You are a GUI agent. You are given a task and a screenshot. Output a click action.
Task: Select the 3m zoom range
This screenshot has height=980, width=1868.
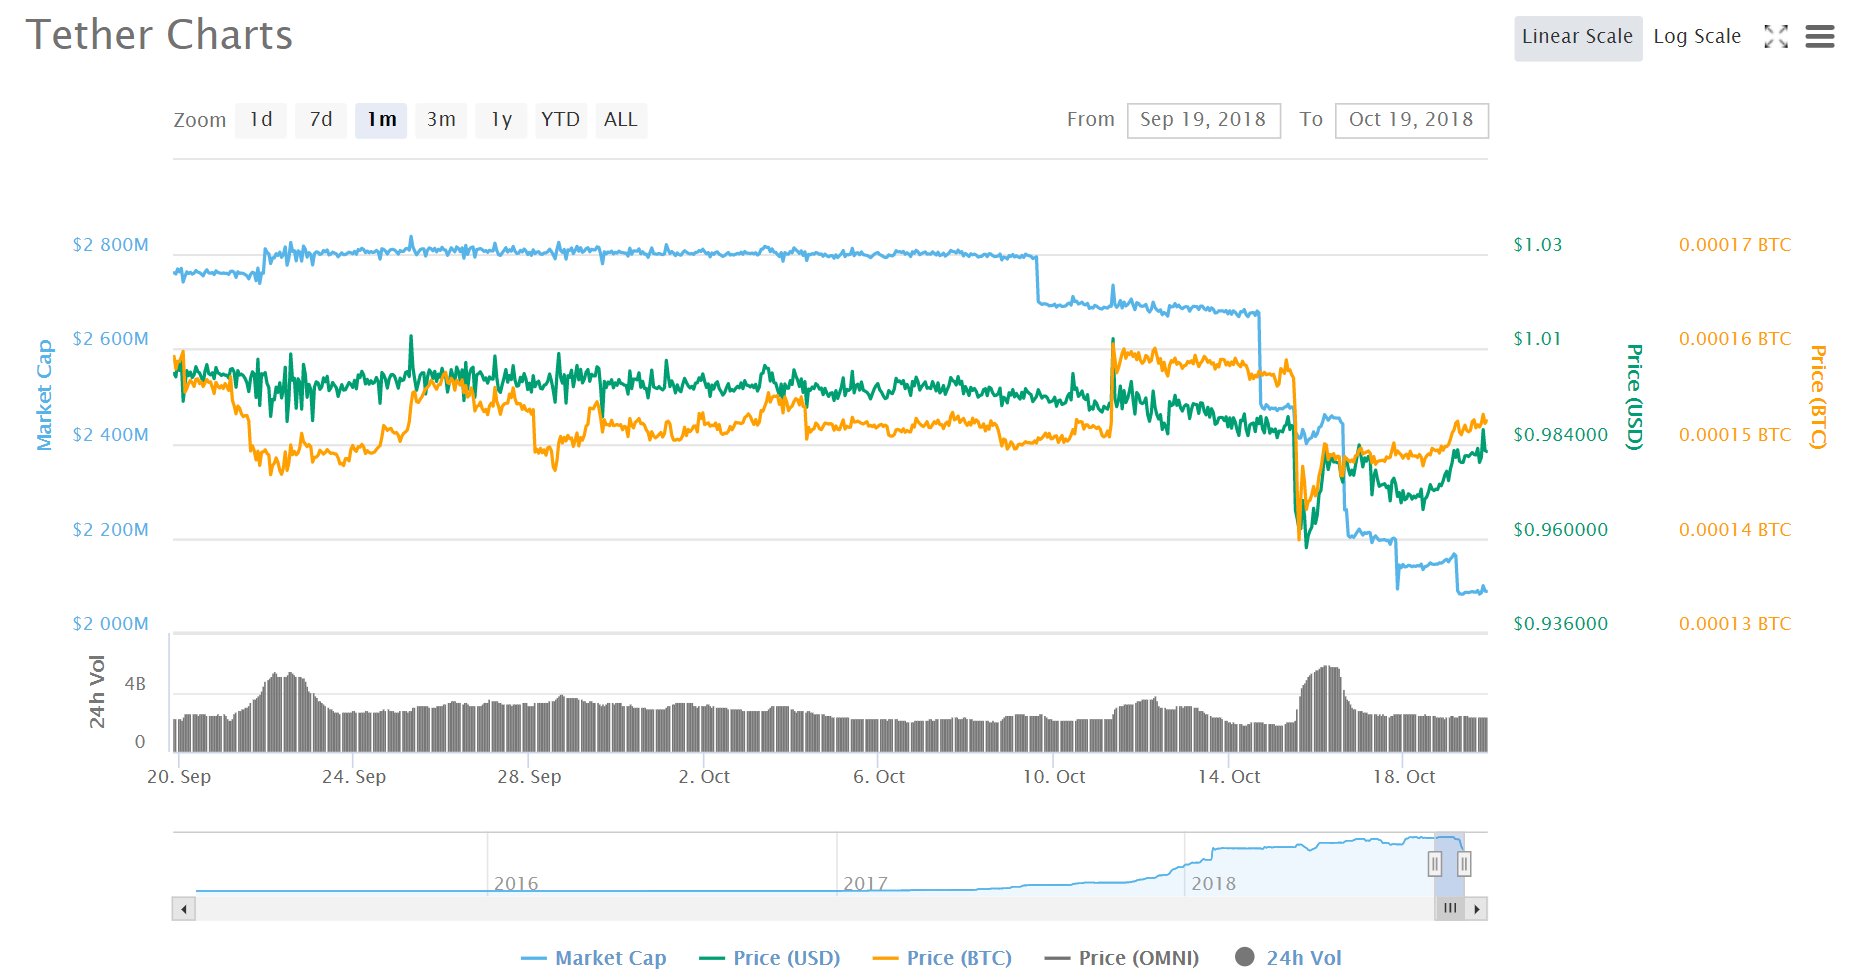(441, 120)
